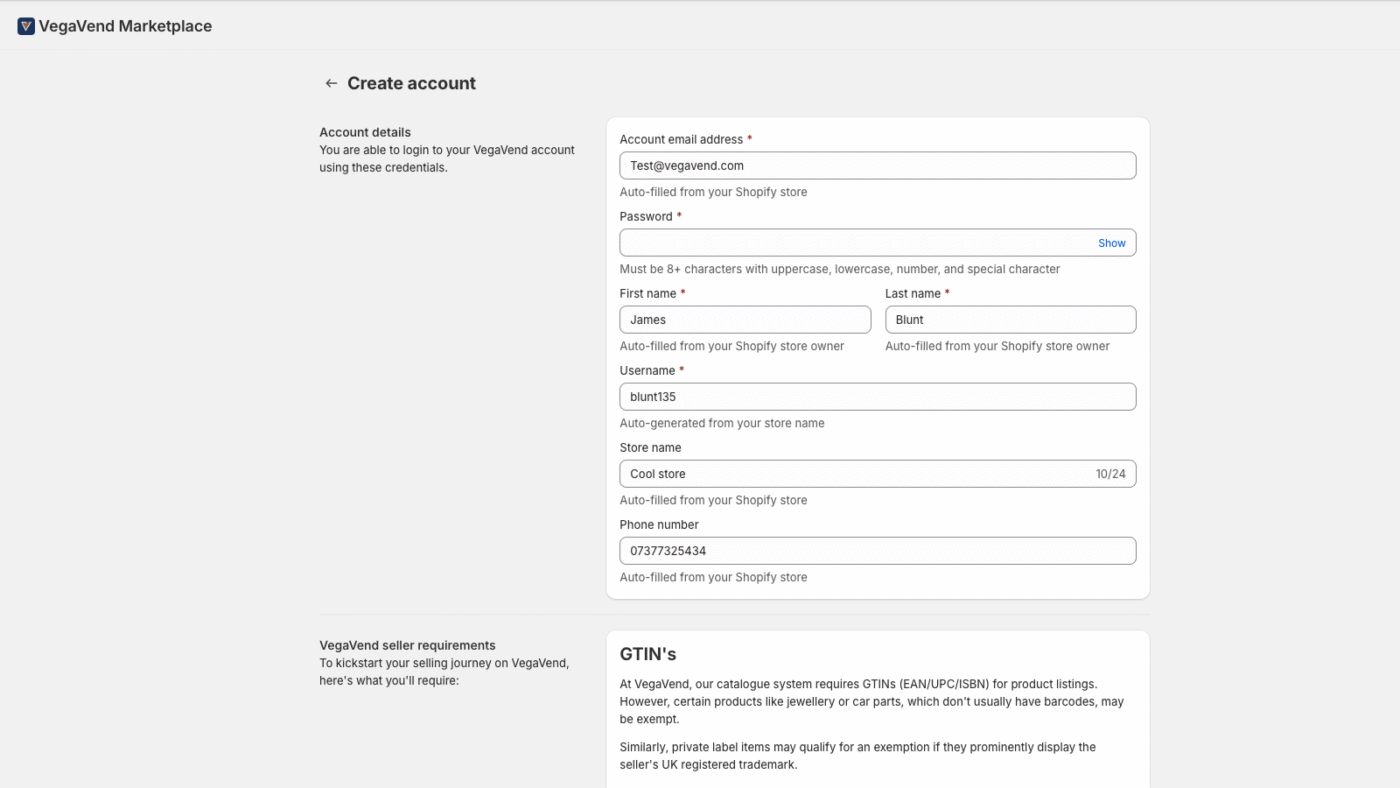Focus the Account email address field
The image size is (1400, 788).
[877, 166]
